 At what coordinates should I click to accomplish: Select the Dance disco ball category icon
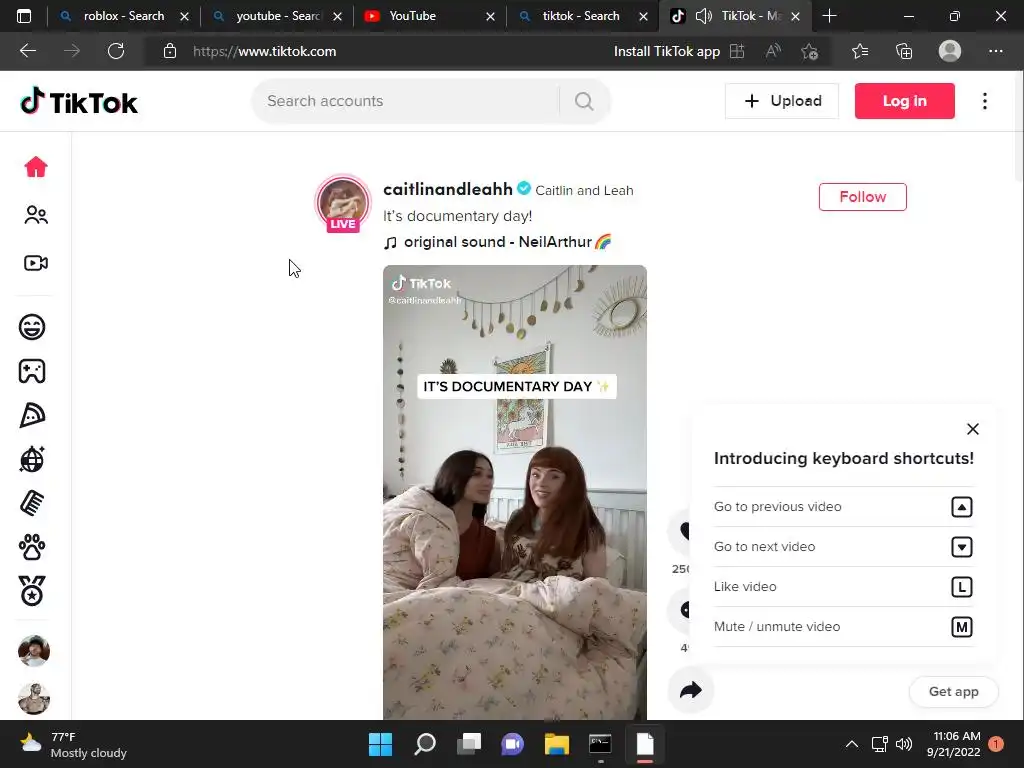coord(32,459)
